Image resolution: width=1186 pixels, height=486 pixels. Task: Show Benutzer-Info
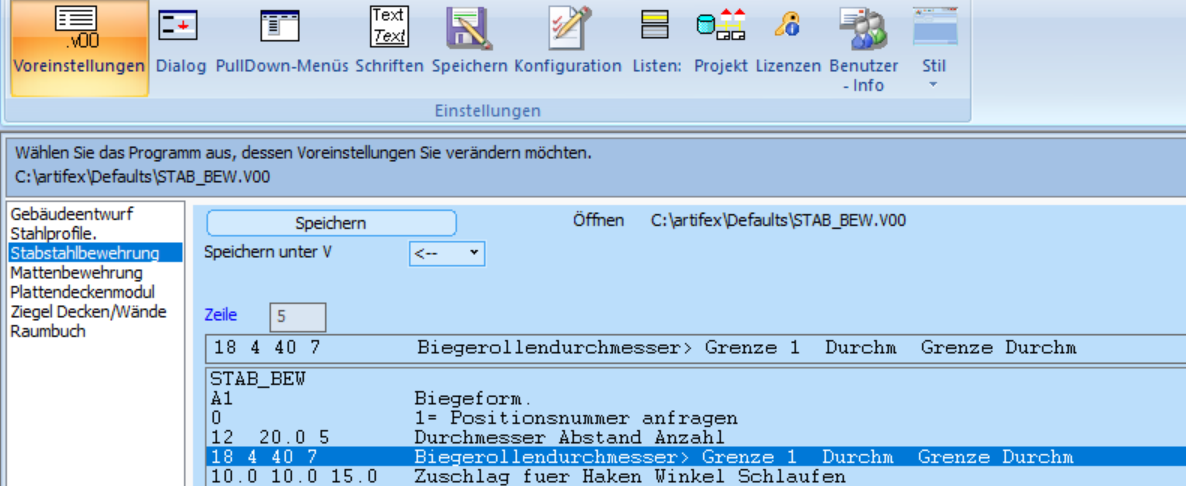coord(863,29)
